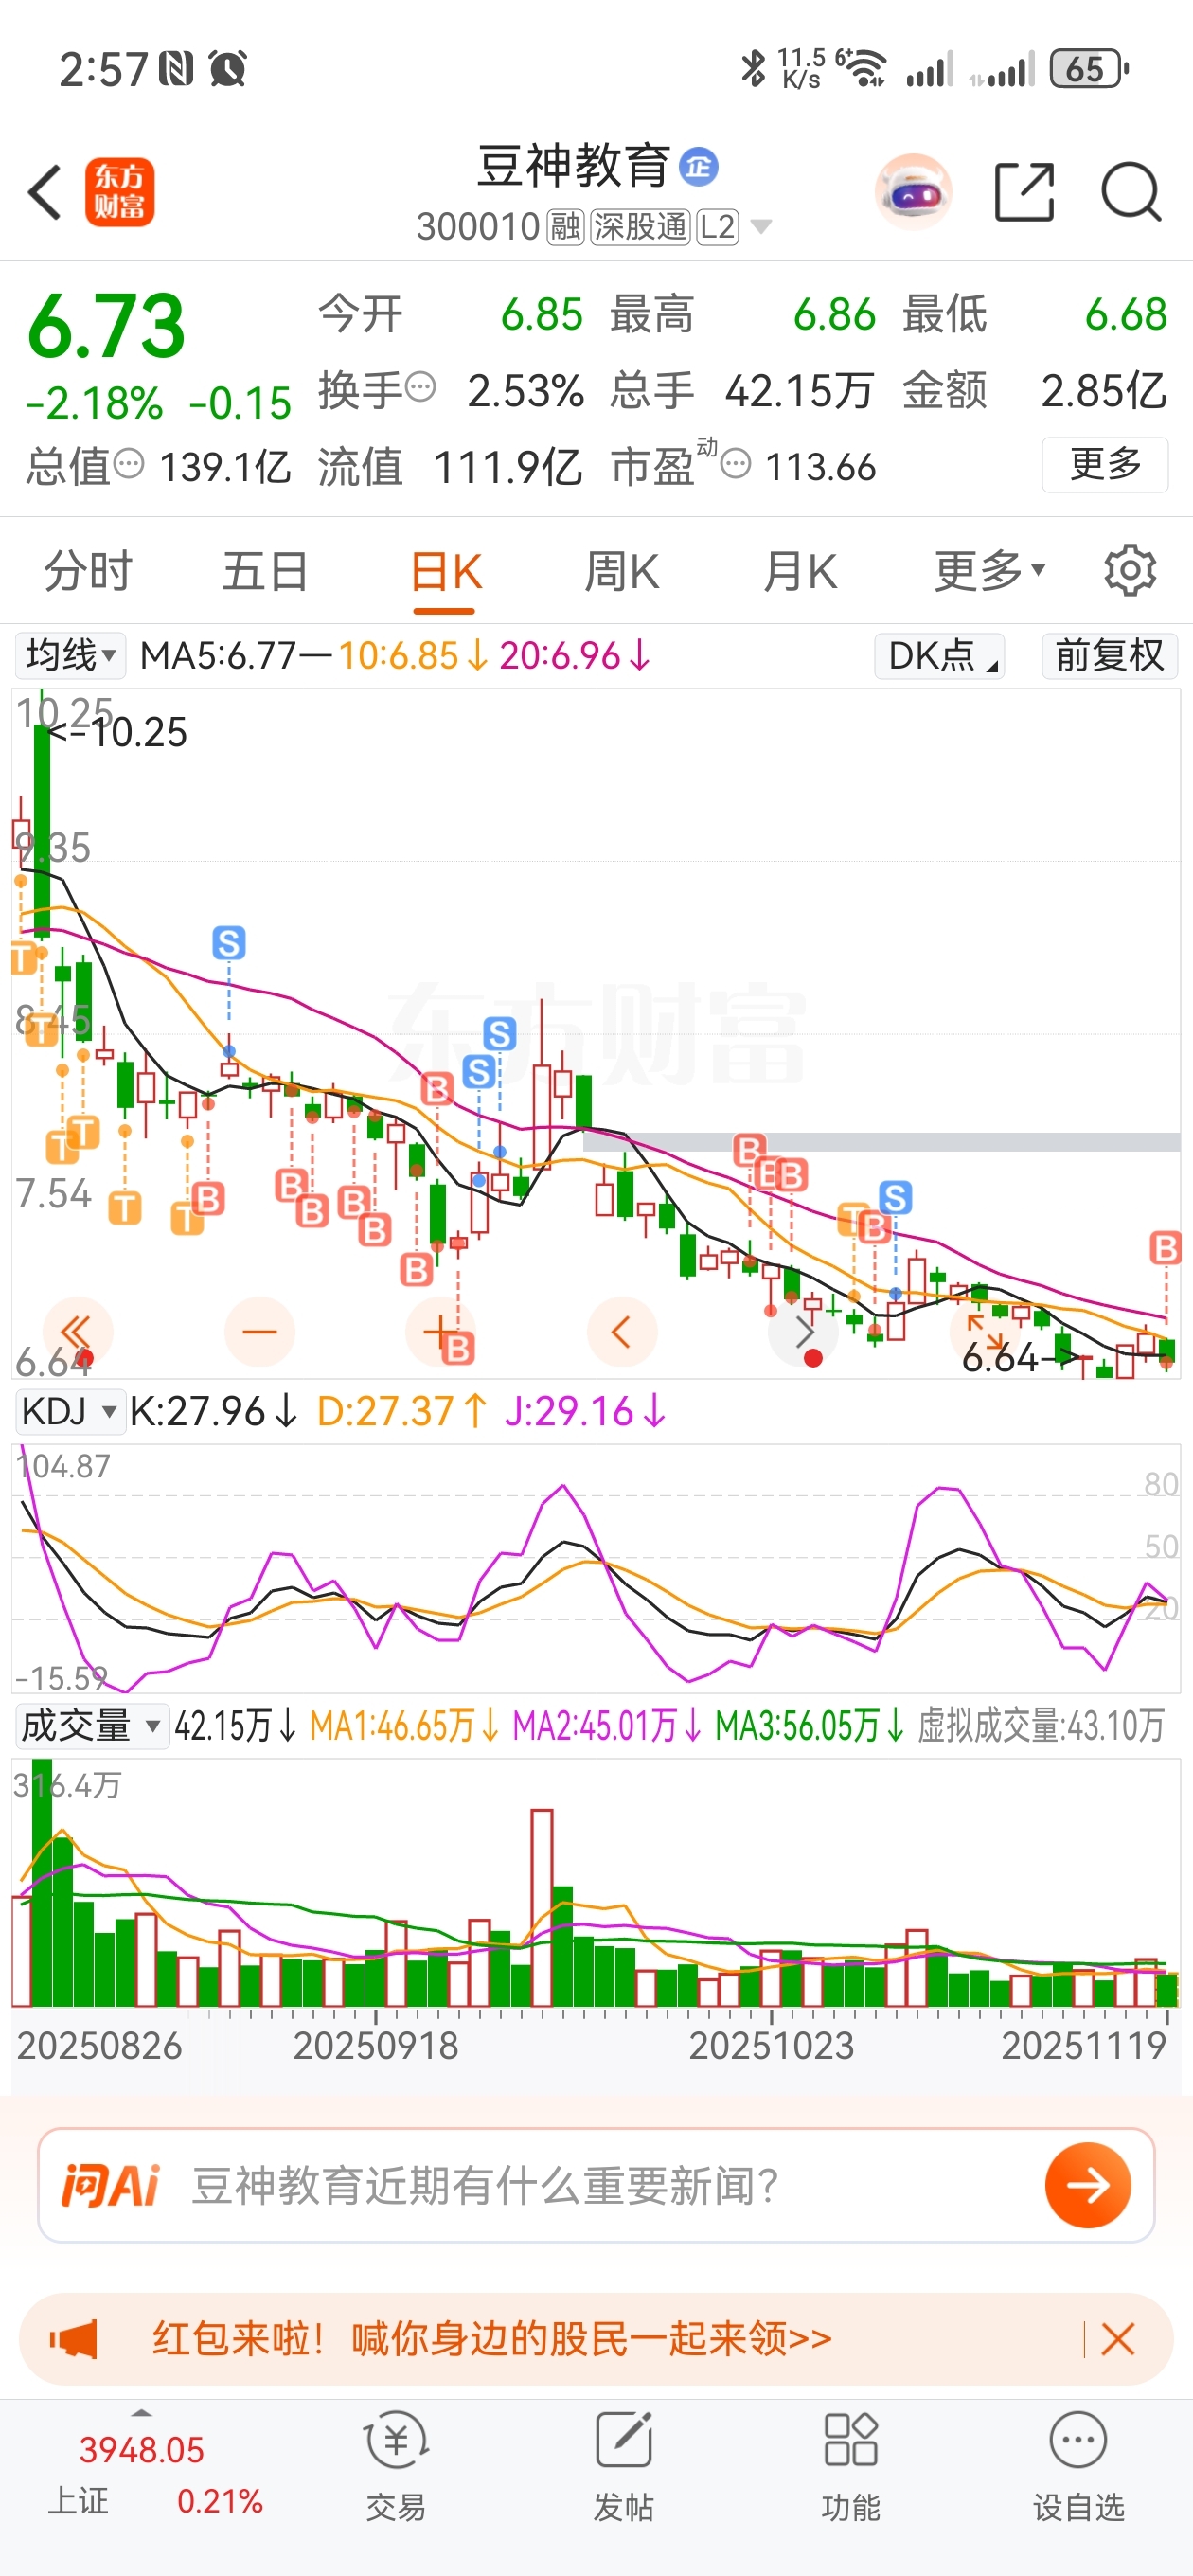This screenshot has width=1193, height=2576.
Task: Select the 日K tab
Action: point(446,573)
